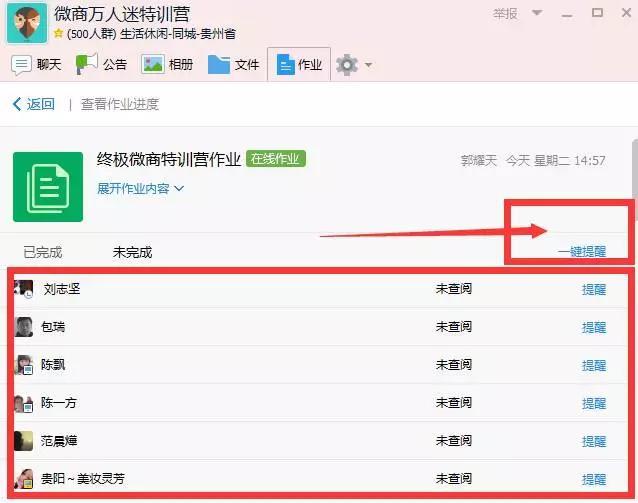Click 提醒 for 范晨燁
Screen dimensions: 638x503
[594, 441]
